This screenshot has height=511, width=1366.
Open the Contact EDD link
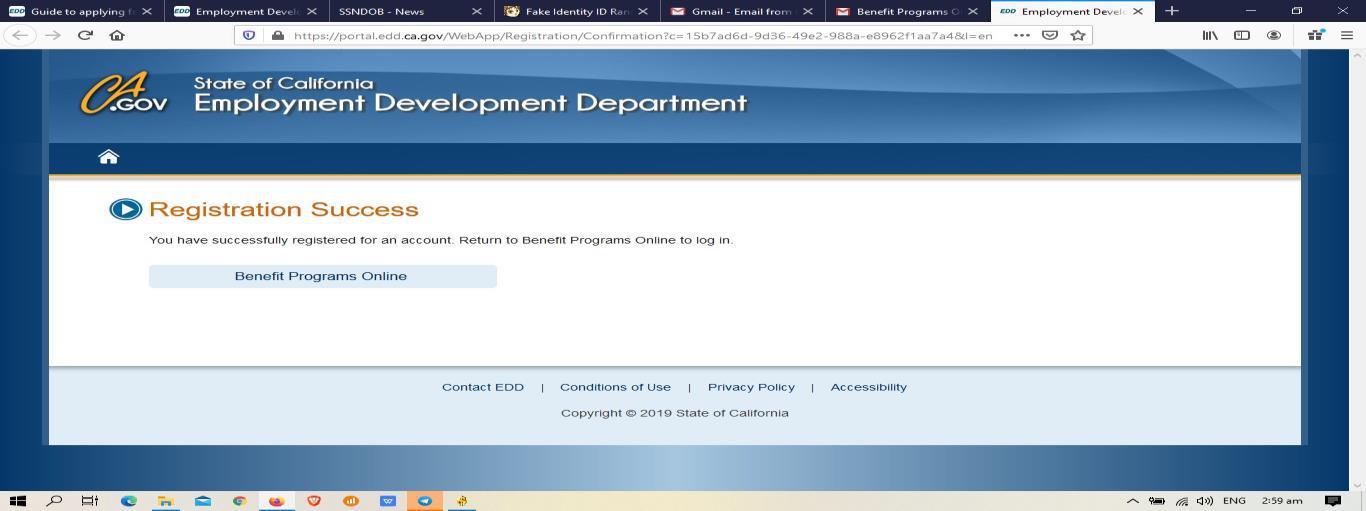tap(482, 387)
